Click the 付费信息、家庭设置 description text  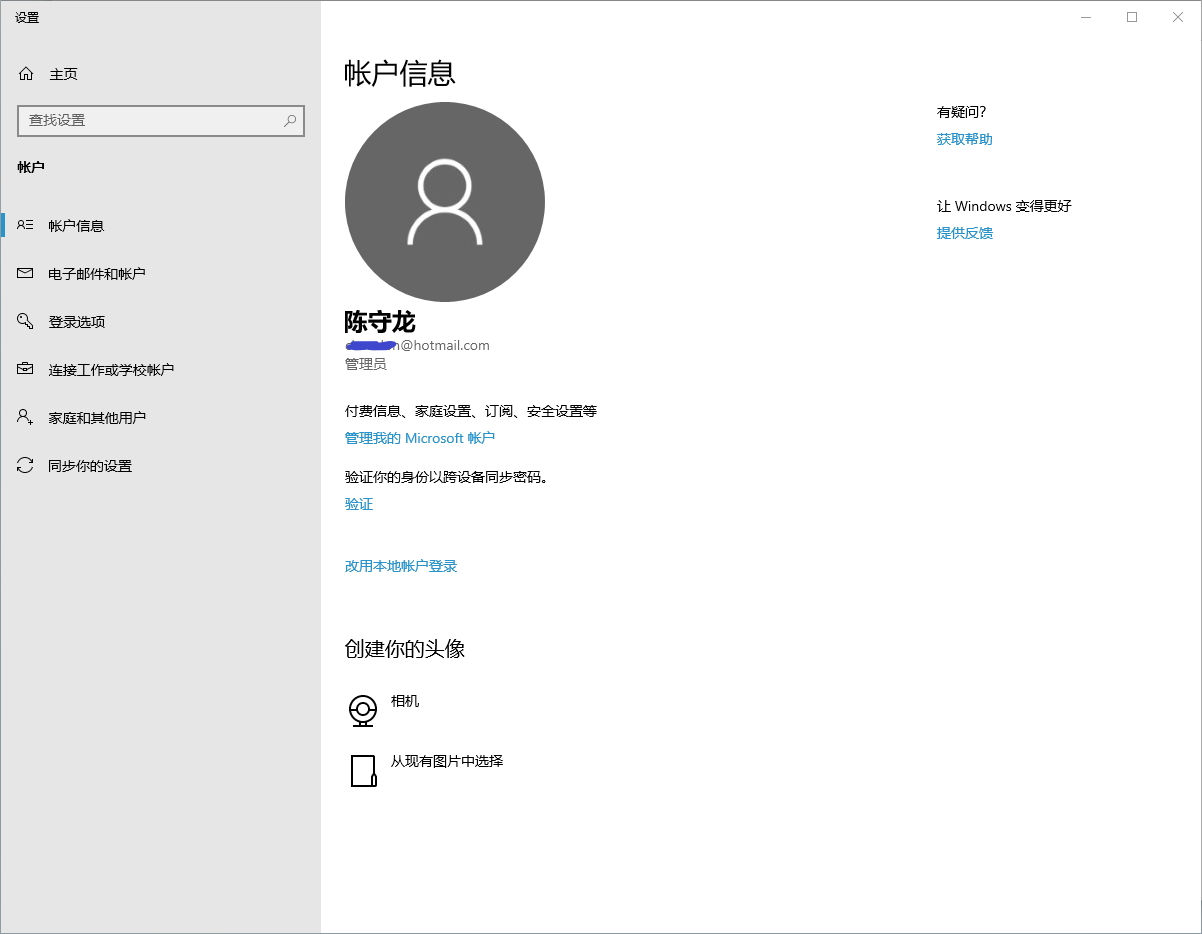[471, 411]
